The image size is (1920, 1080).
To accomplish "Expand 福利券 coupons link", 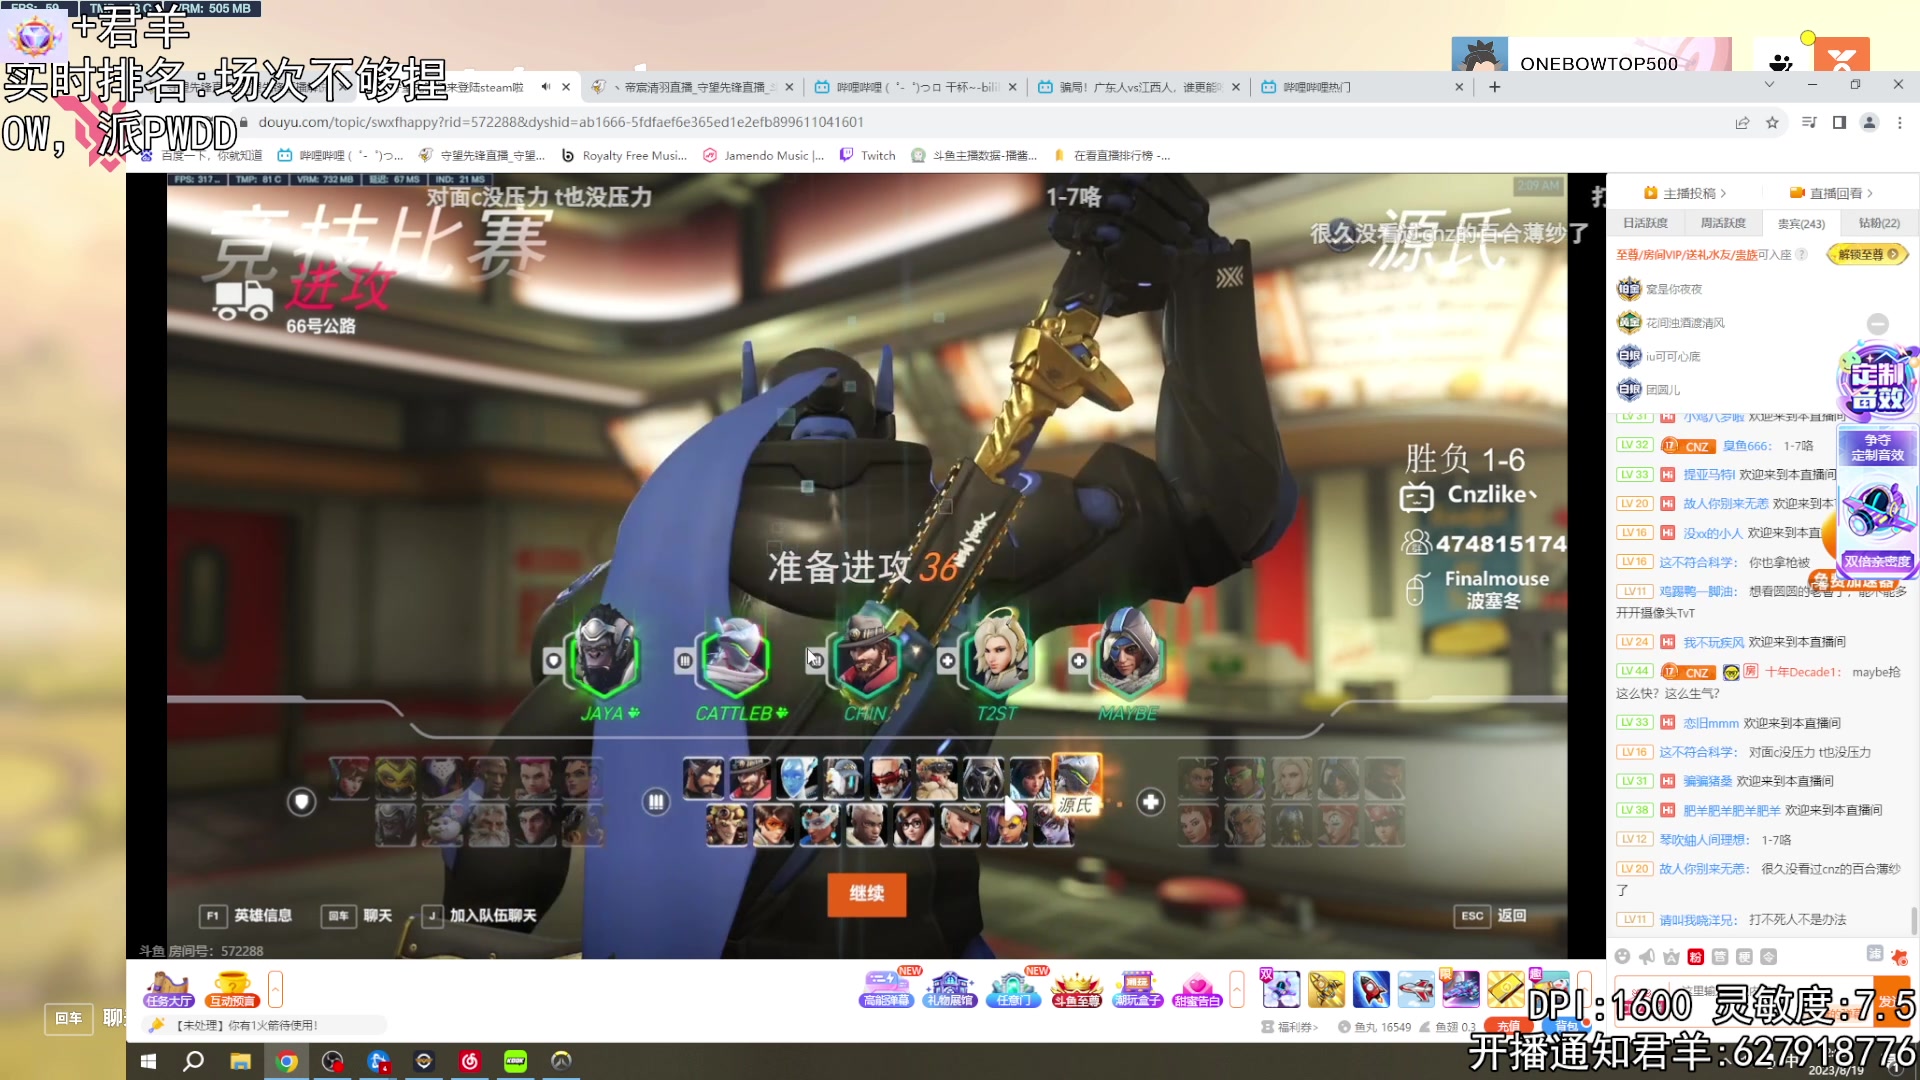I will (1290, 1027).
